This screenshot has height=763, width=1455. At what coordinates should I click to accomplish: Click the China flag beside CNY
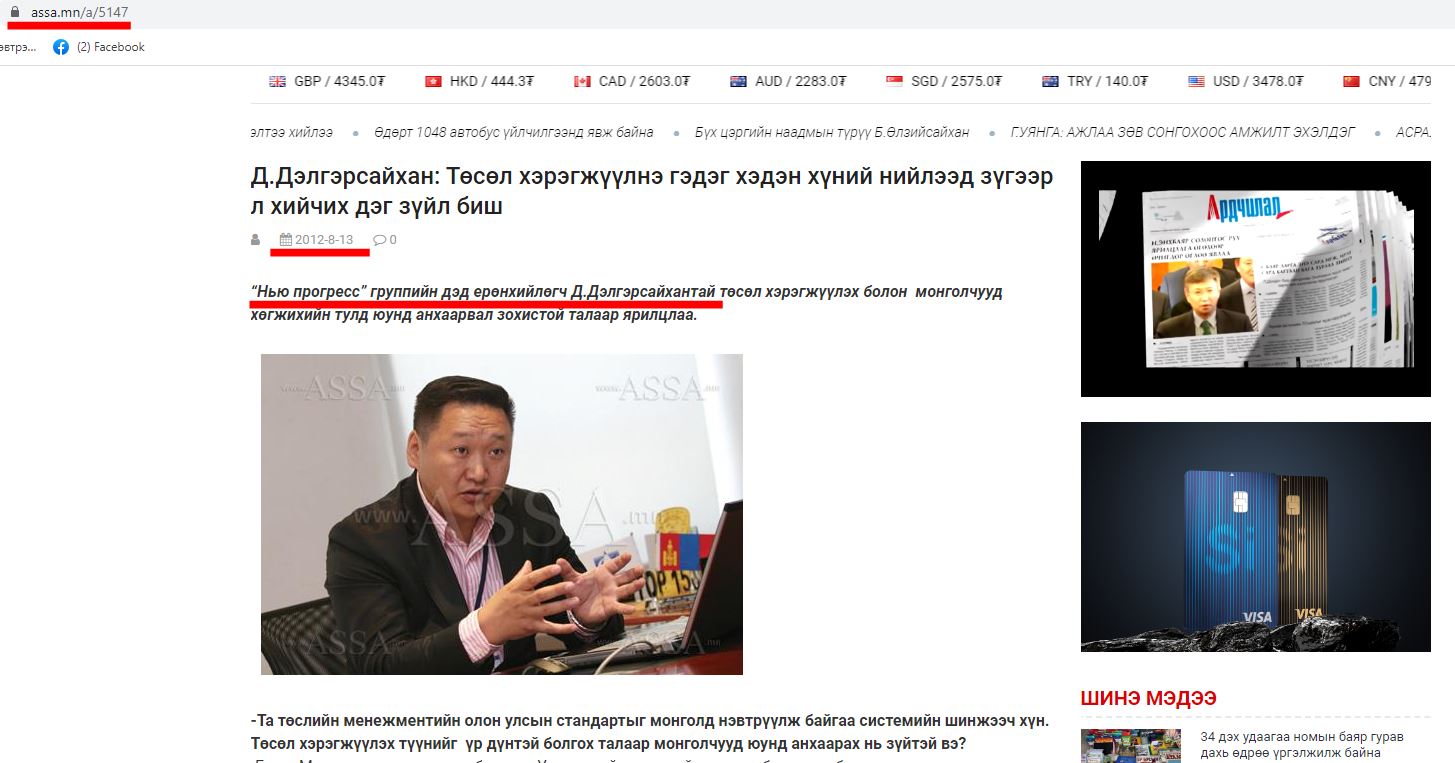(x=1351, y=82)
